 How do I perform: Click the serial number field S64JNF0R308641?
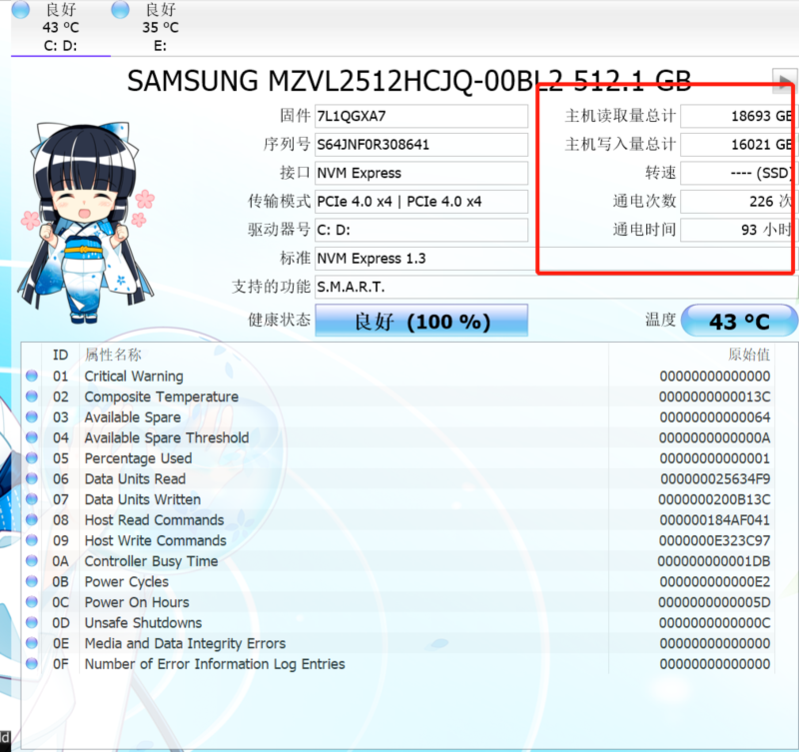point(421,144)
